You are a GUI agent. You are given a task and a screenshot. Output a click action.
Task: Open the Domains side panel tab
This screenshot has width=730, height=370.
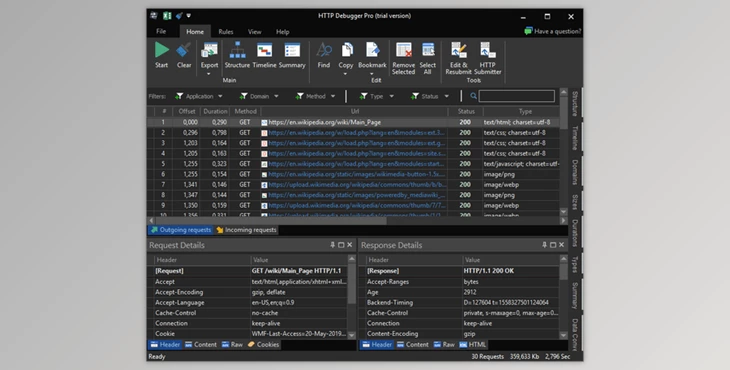(x=575, y=172)
